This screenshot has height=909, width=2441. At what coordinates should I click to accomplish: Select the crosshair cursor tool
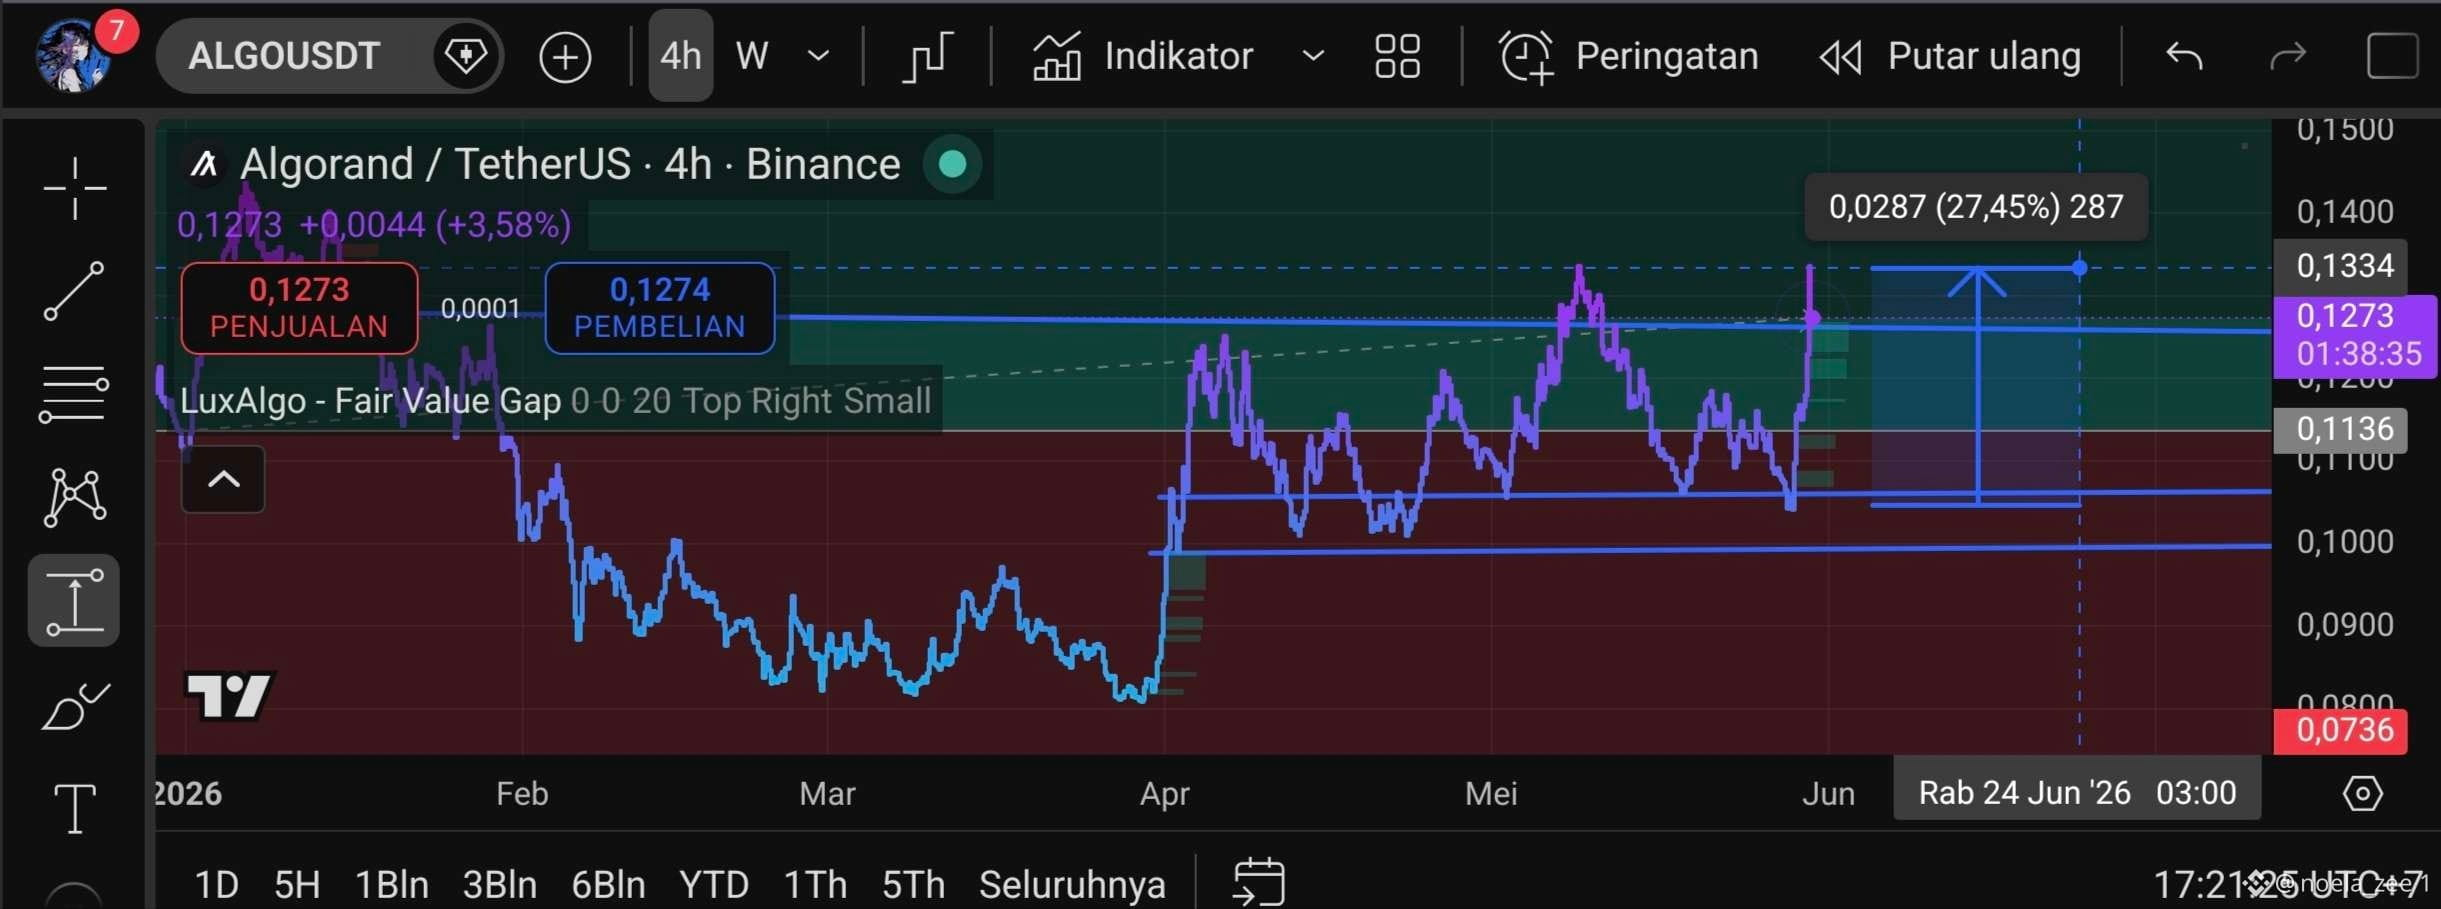75,188
